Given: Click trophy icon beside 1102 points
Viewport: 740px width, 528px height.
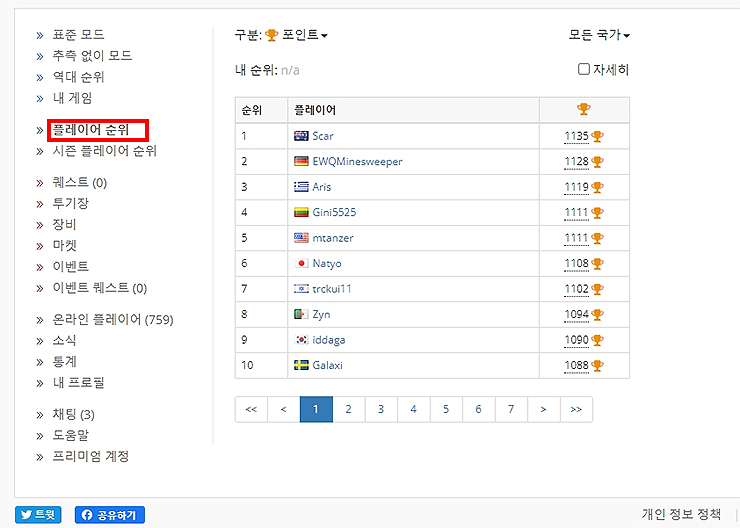Looking at the screenshot, I should click(x=597, y=290).
